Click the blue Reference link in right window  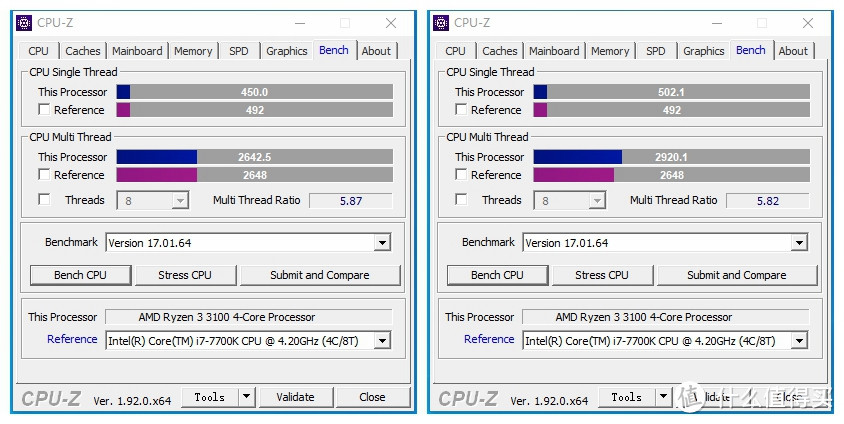(489, 339)
